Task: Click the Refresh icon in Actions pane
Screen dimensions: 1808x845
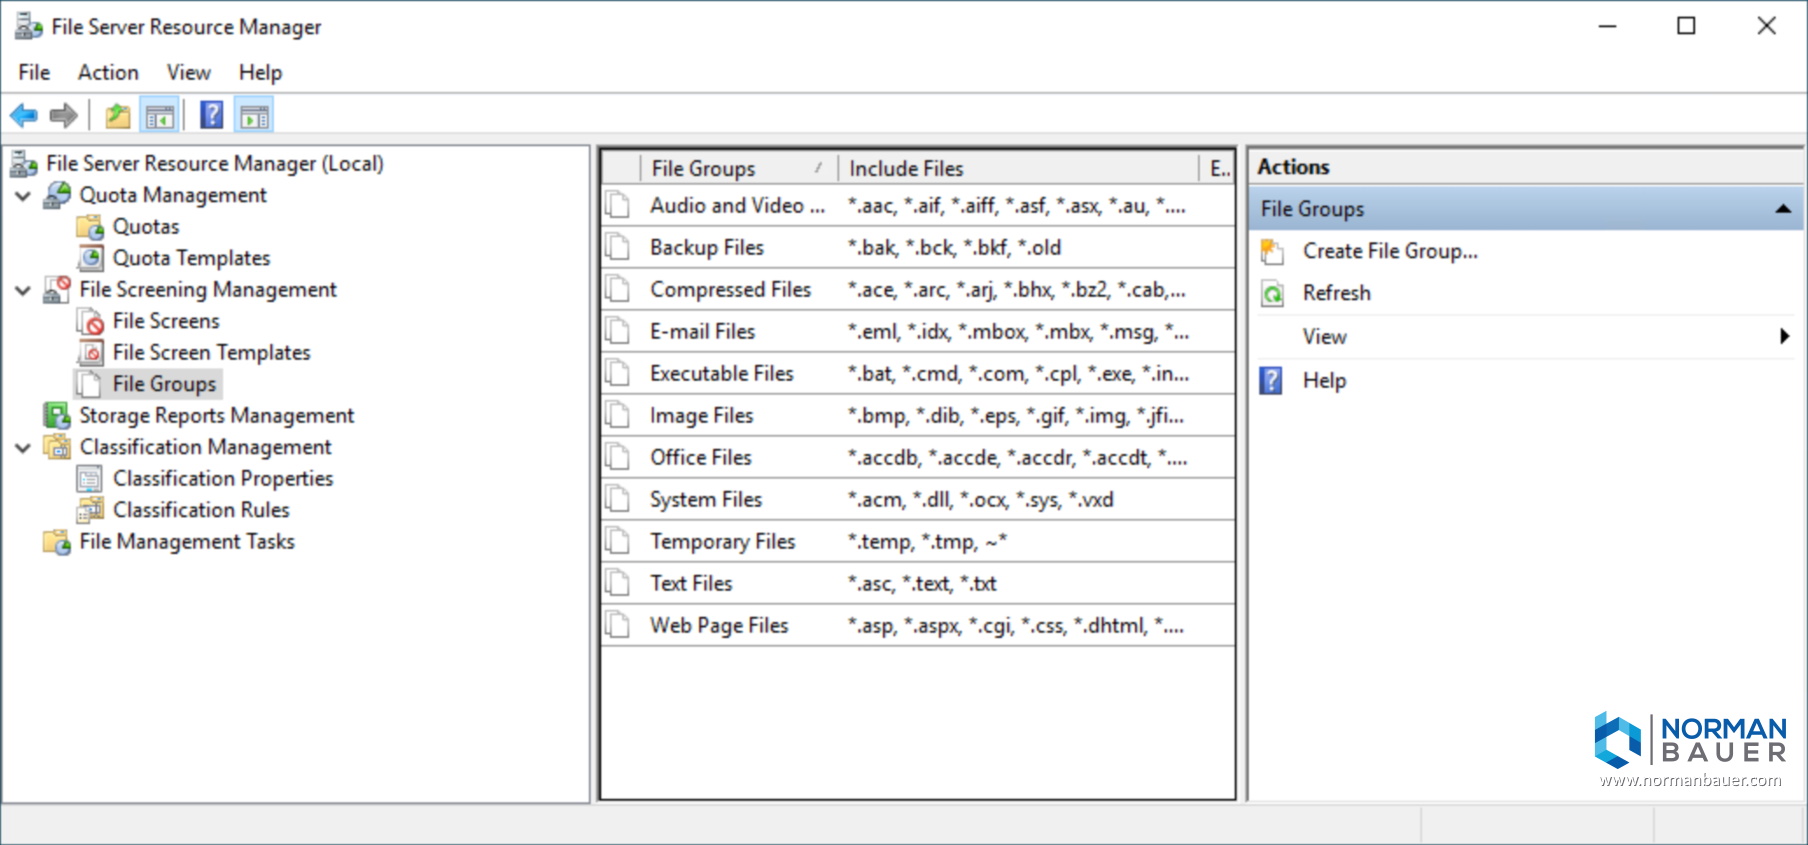Action: (x=1272, y=293)
